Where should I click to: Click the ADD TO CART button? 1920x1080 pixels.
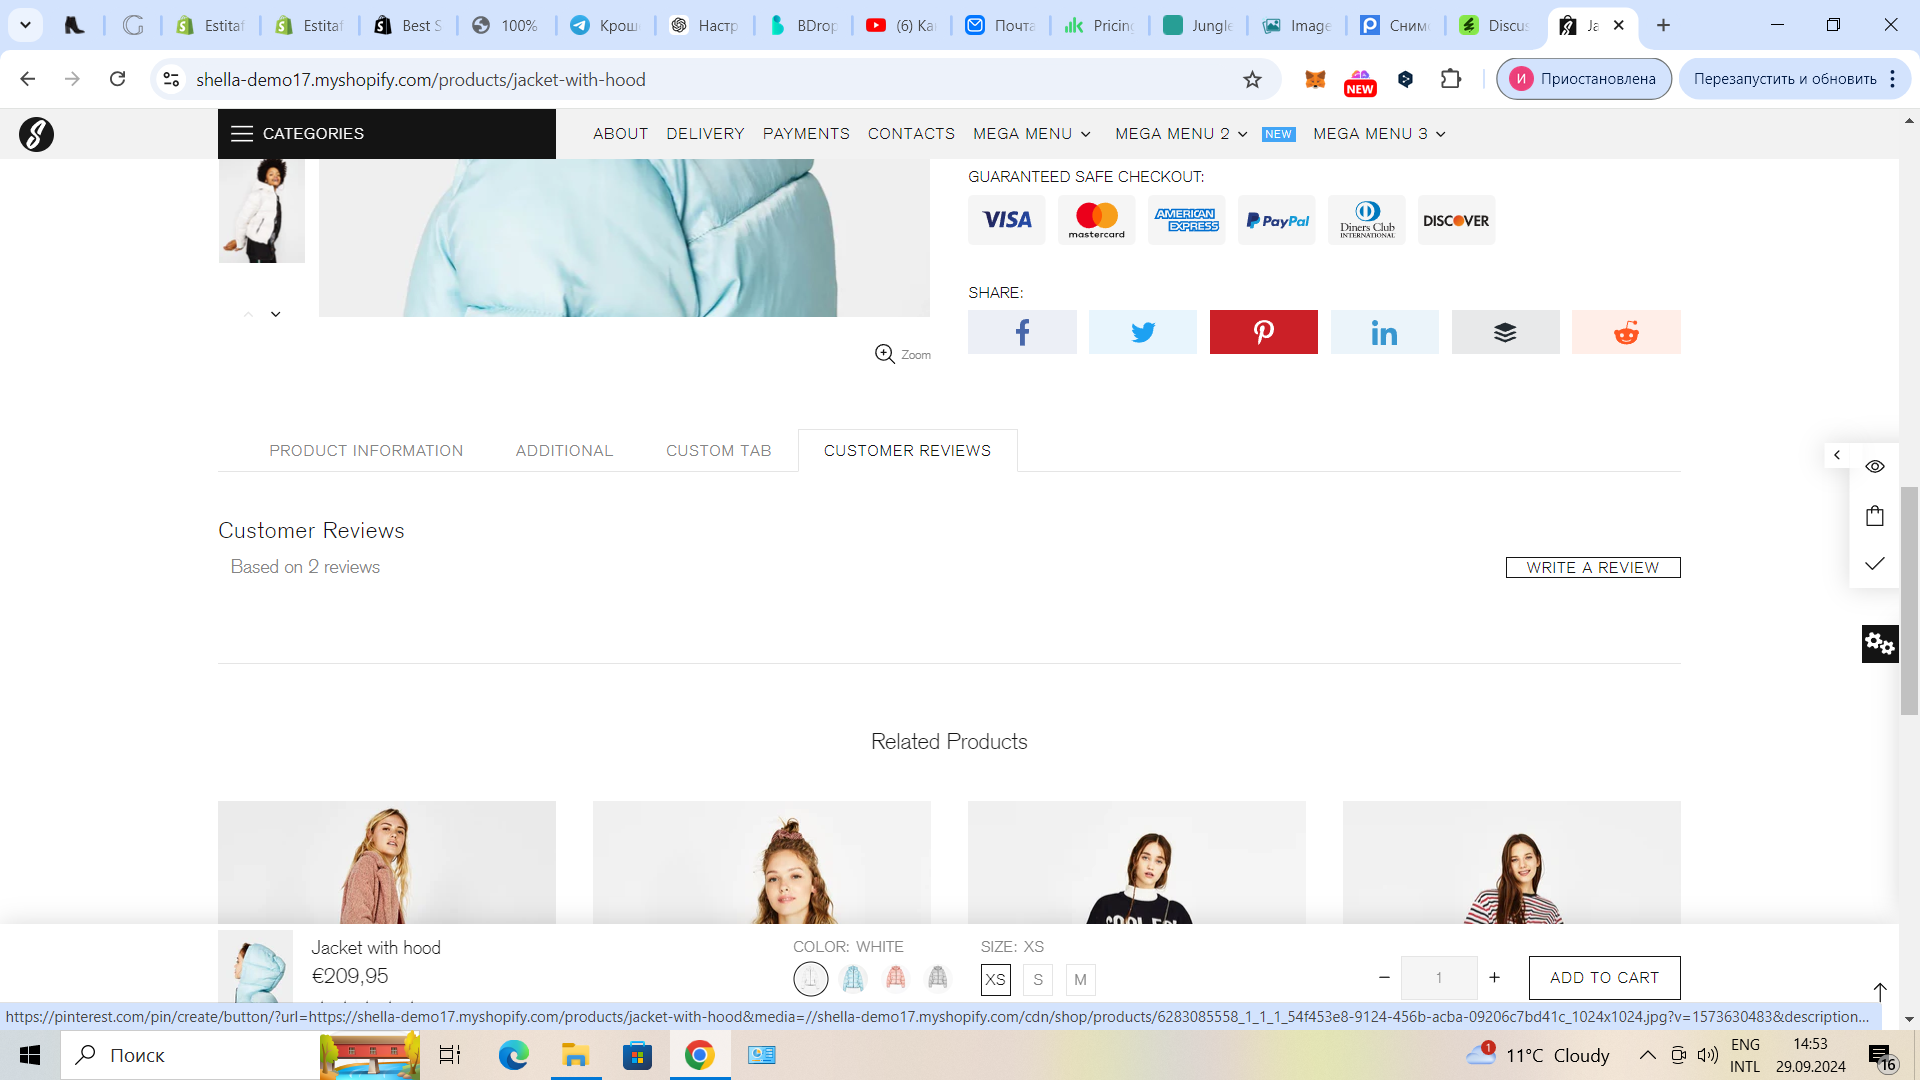coord(1604,978)
